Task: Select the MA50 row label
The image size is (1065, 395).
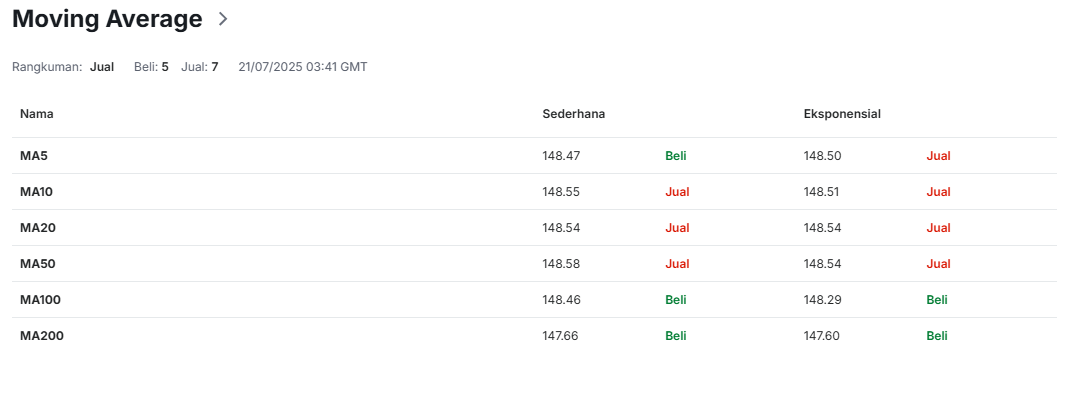Action: (37, 263)
